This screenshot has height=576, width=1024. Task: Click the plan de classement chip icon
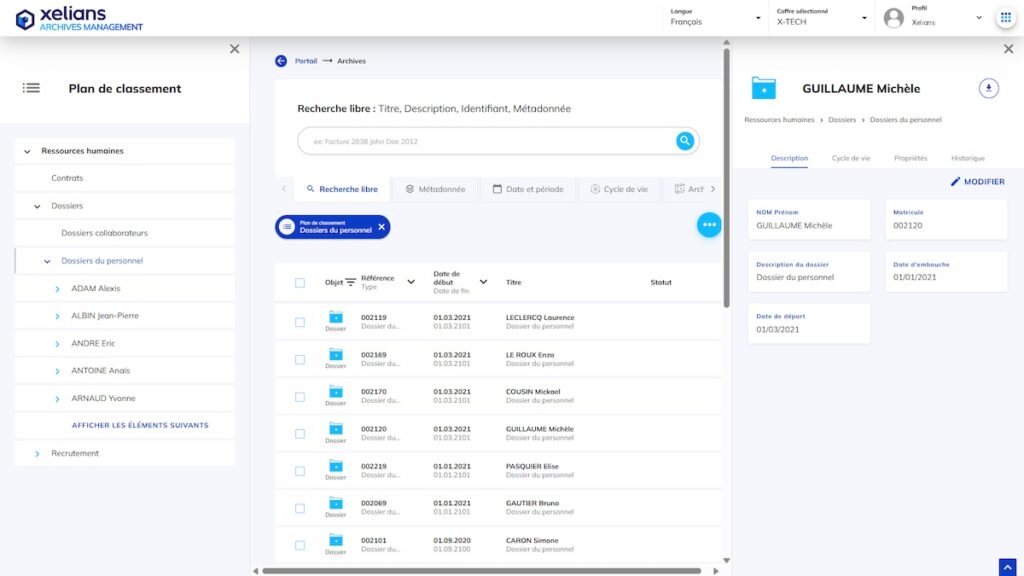tap(287, 227)
